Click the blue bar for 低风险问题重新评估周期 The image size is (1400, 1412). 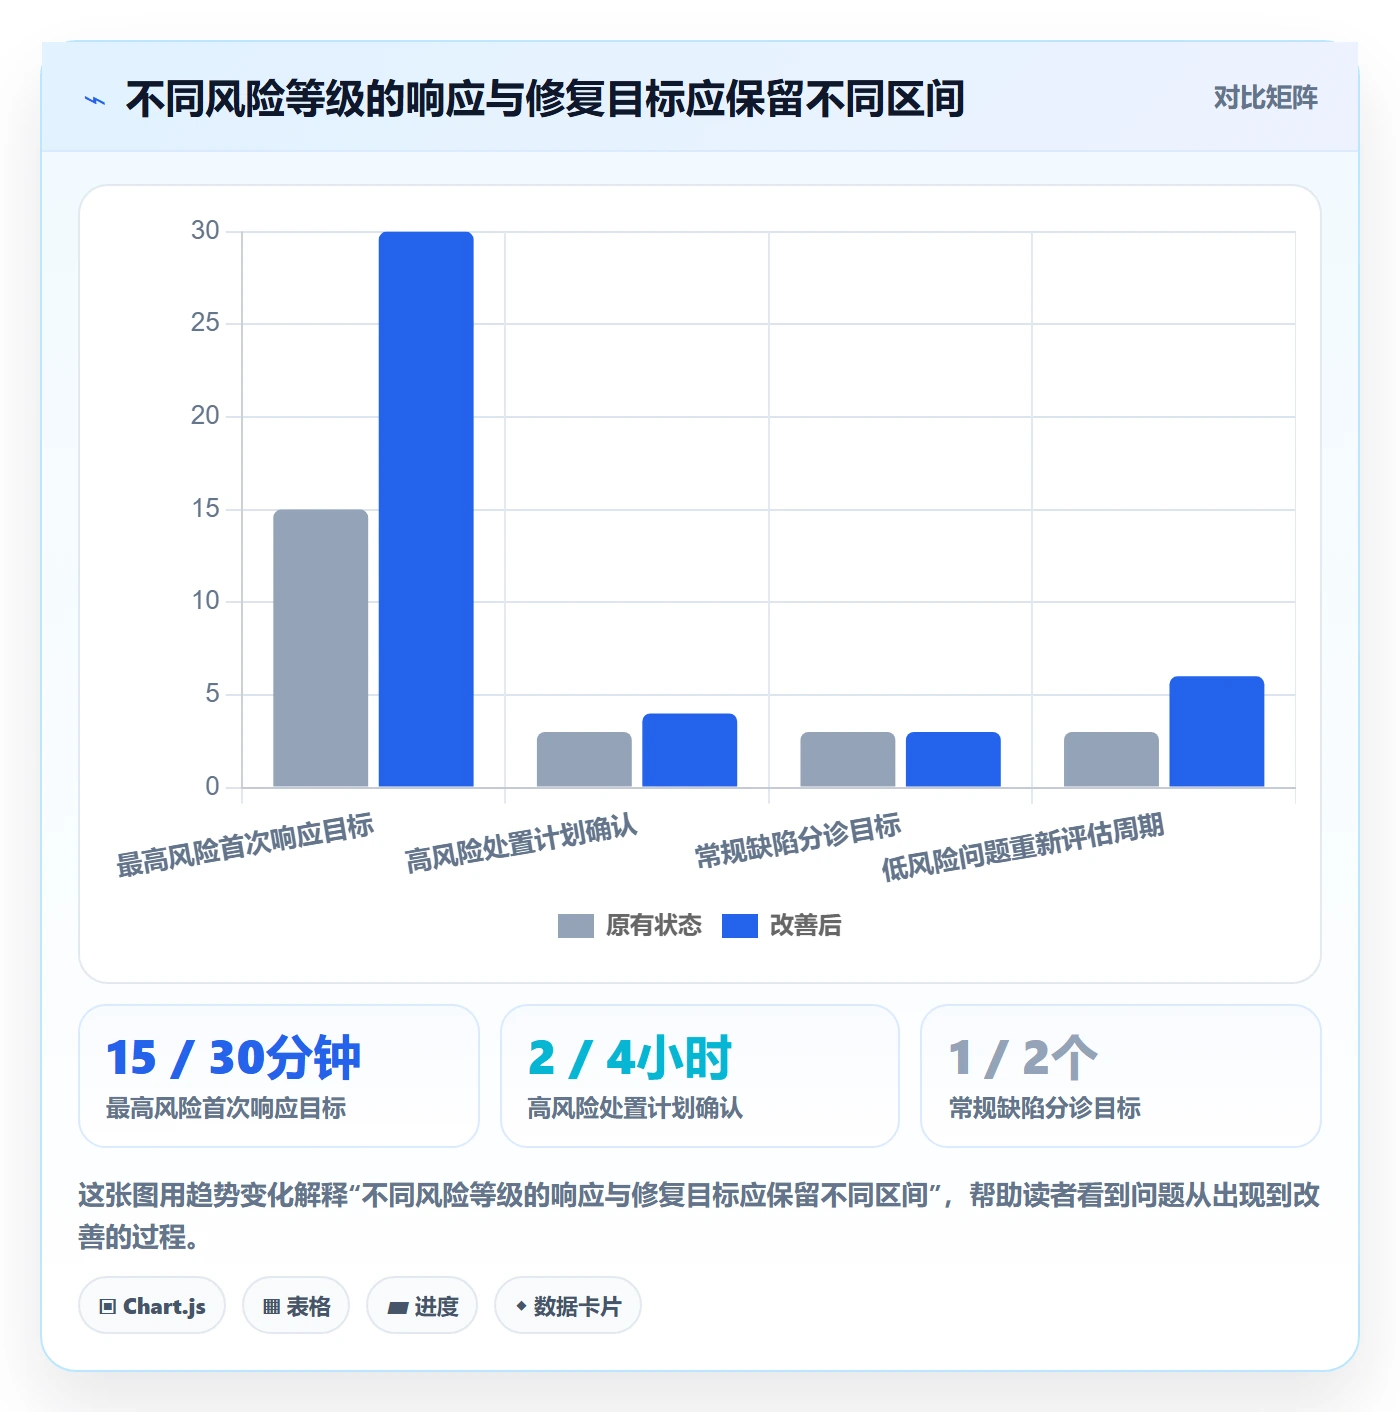click(x=1217, y=731)
